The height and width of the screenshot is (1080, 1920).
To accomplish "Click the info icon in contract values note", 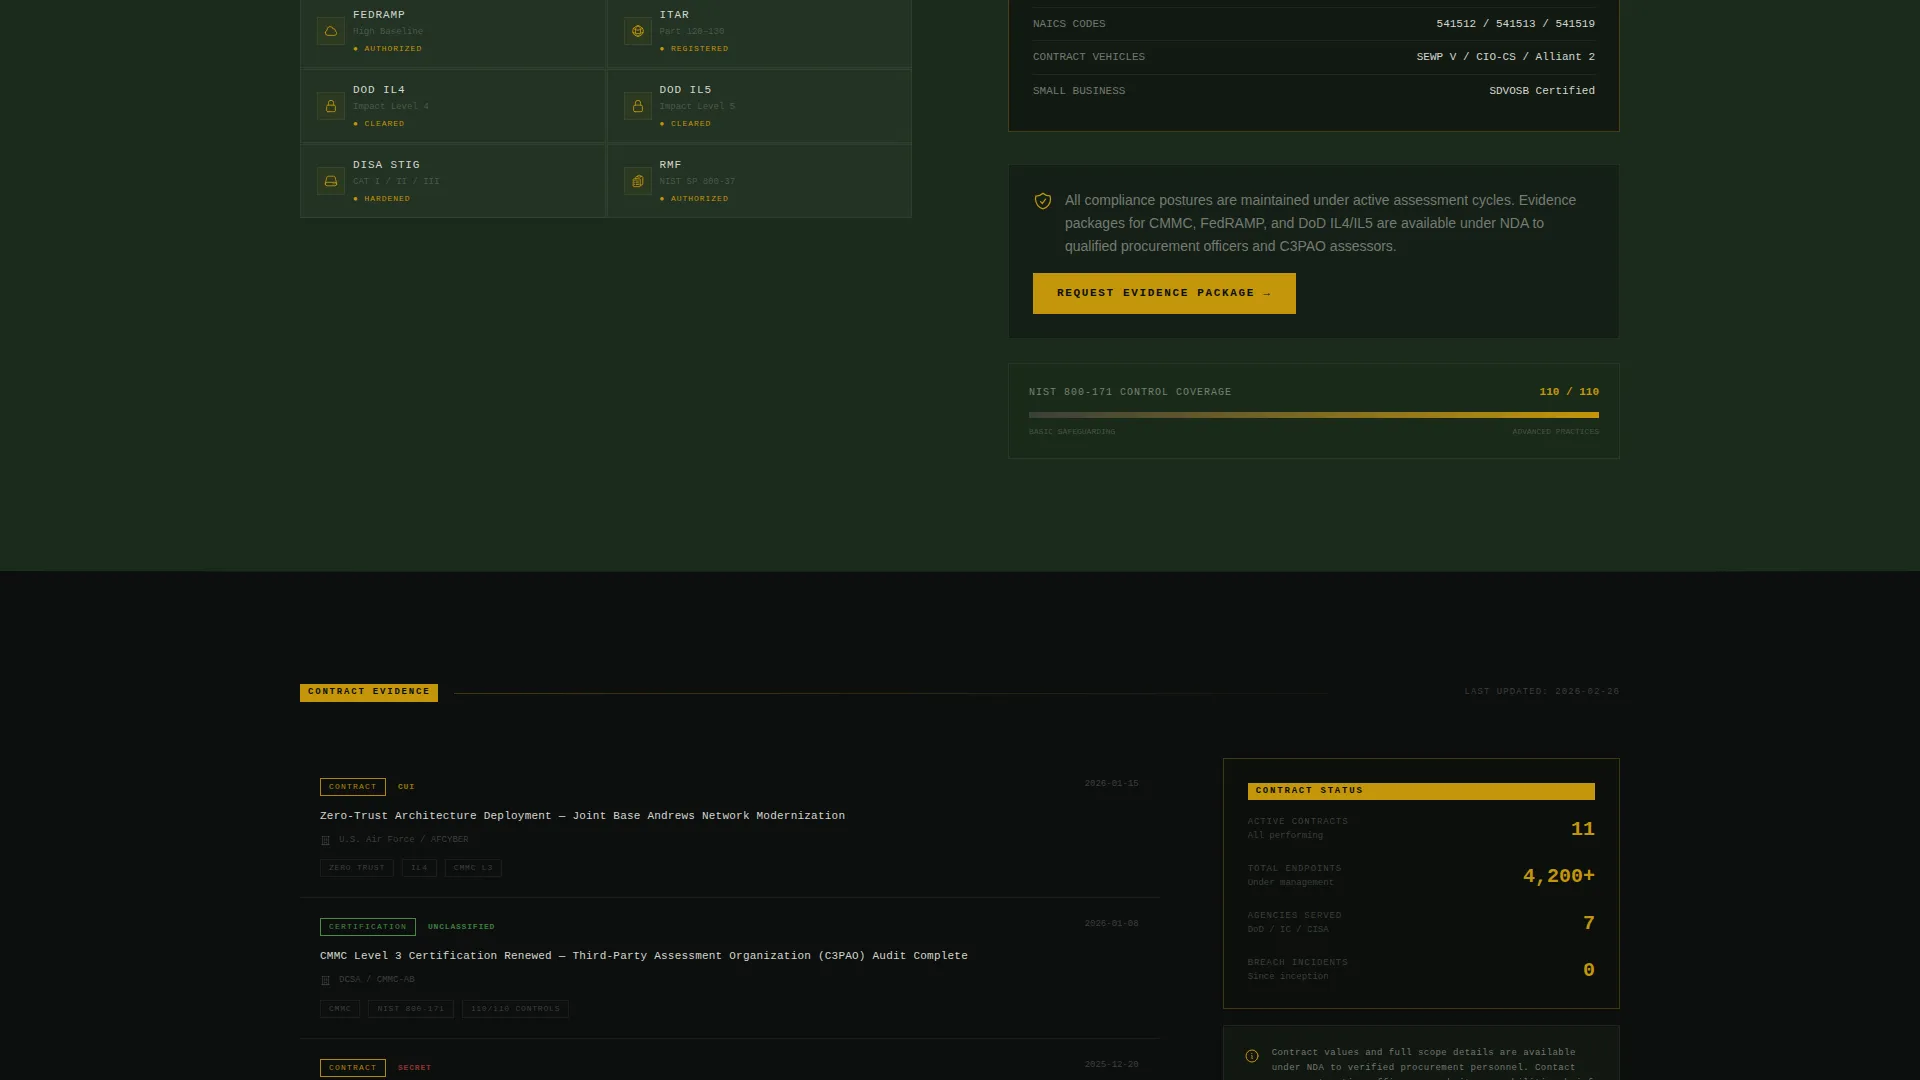I will pyautogui.click(x=1252, y=1056).
